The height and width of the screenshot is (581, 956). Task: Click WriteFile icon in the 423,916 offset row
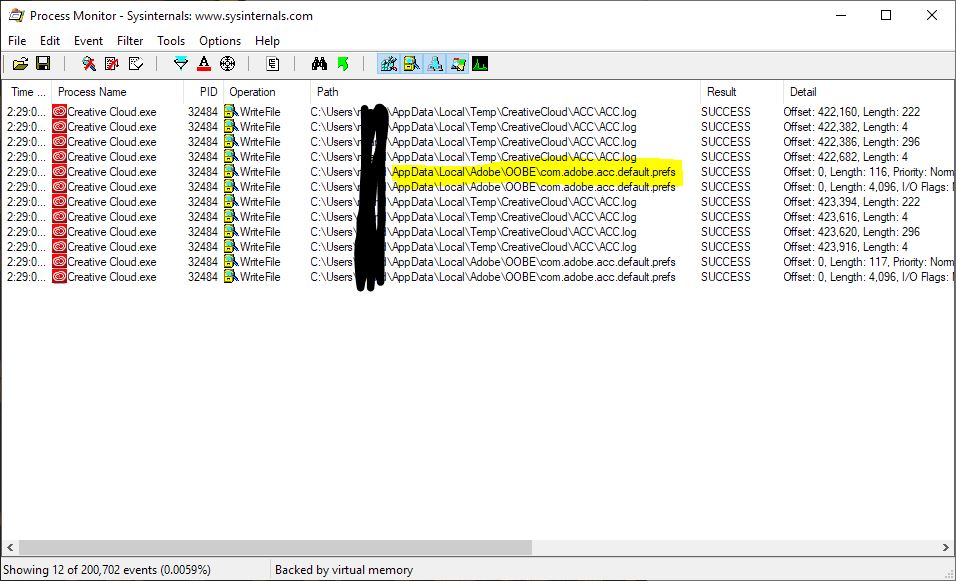tap(230, 247)
